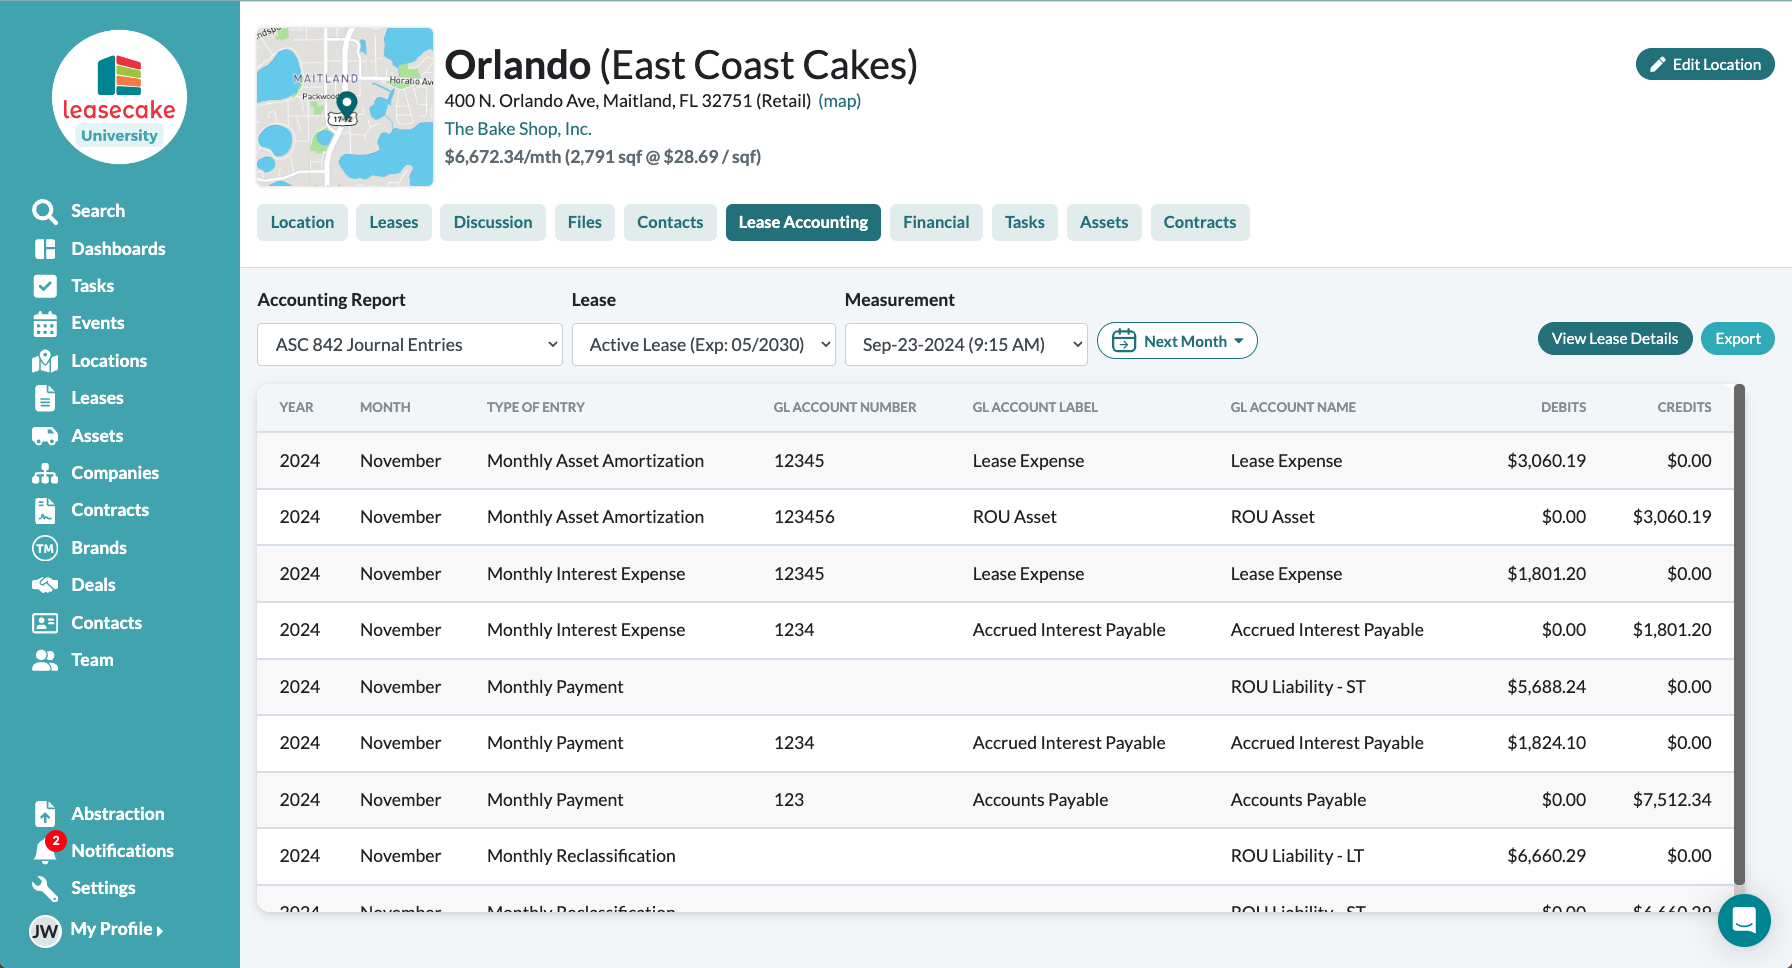The height and width of the screenshot is (968, 1792).
Task: Select the Companies hierarchy icon
Action: pyautogui.click(x=45, y=473)
